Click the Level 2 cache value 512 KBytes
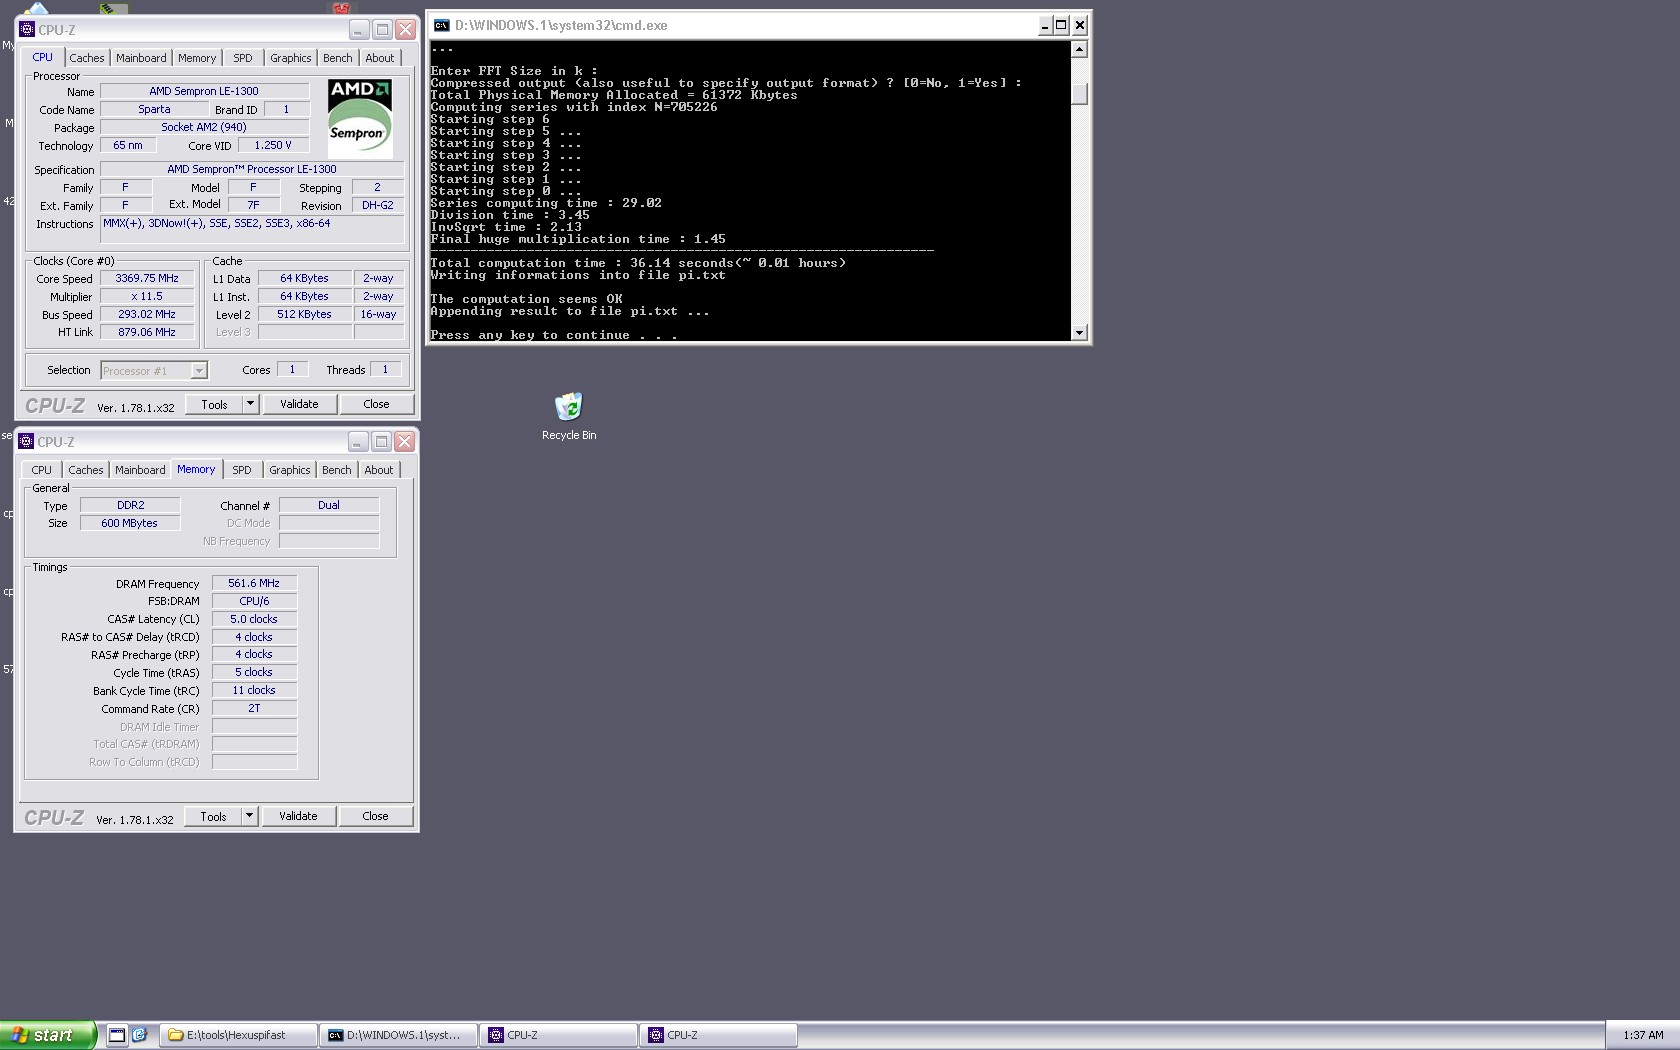Screen dimensions: 1680x1050 point(304,315)
